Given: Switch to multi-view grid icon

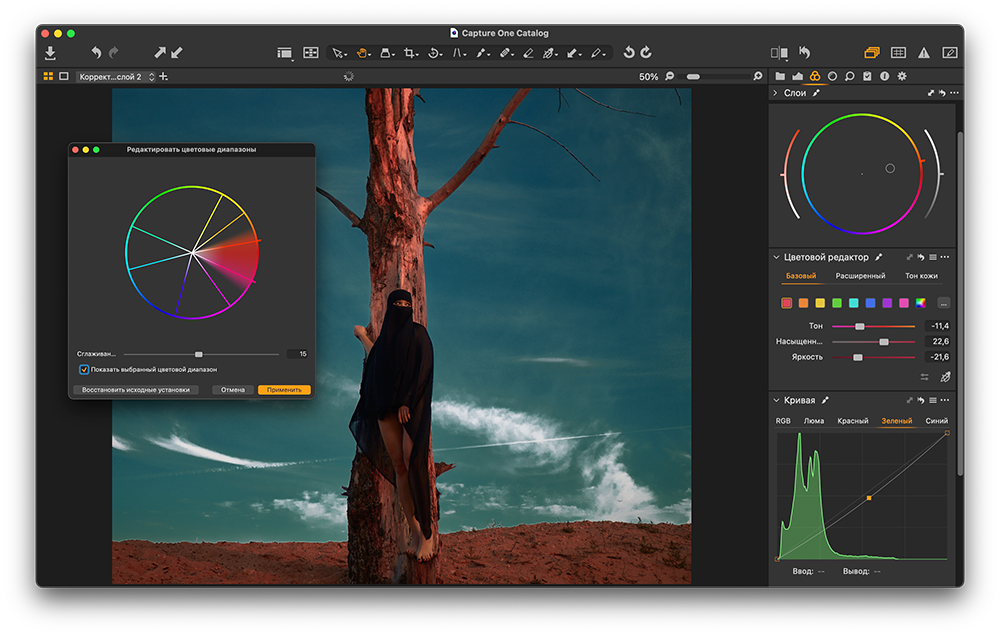Looking at the screenshot, I should click(48, 77).
